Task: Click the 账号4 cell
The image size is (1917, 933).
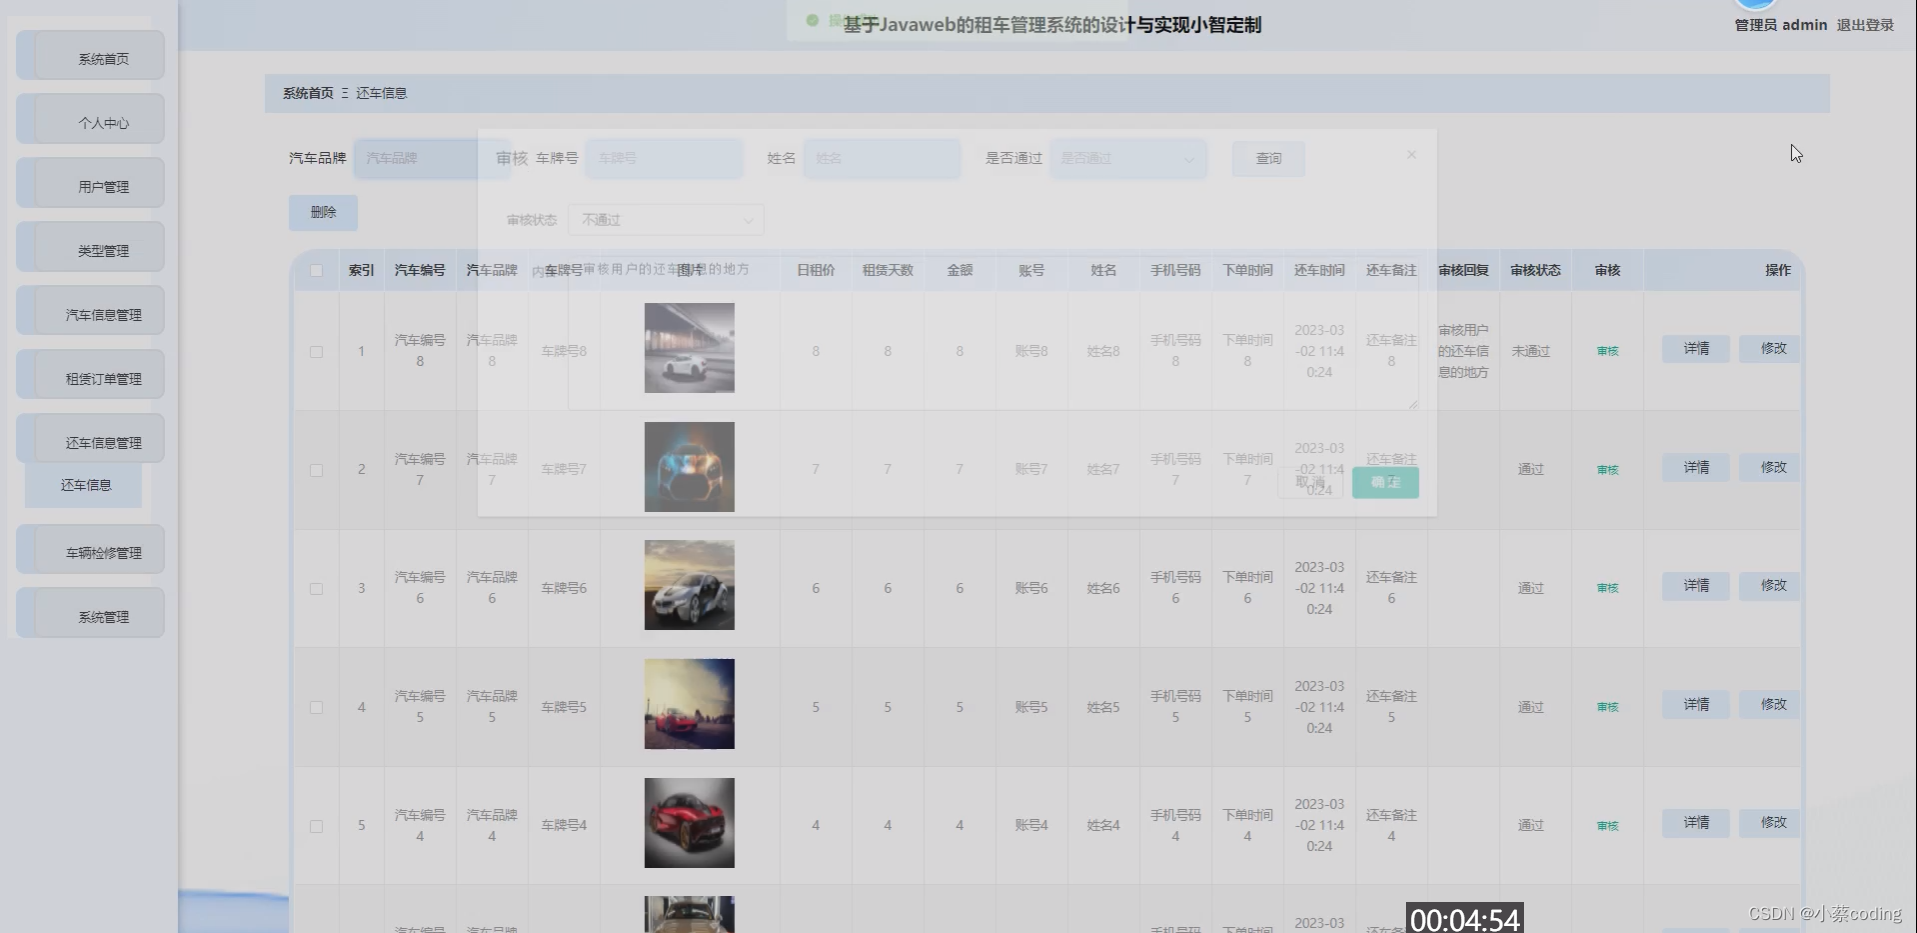Action: (1031, 825)
